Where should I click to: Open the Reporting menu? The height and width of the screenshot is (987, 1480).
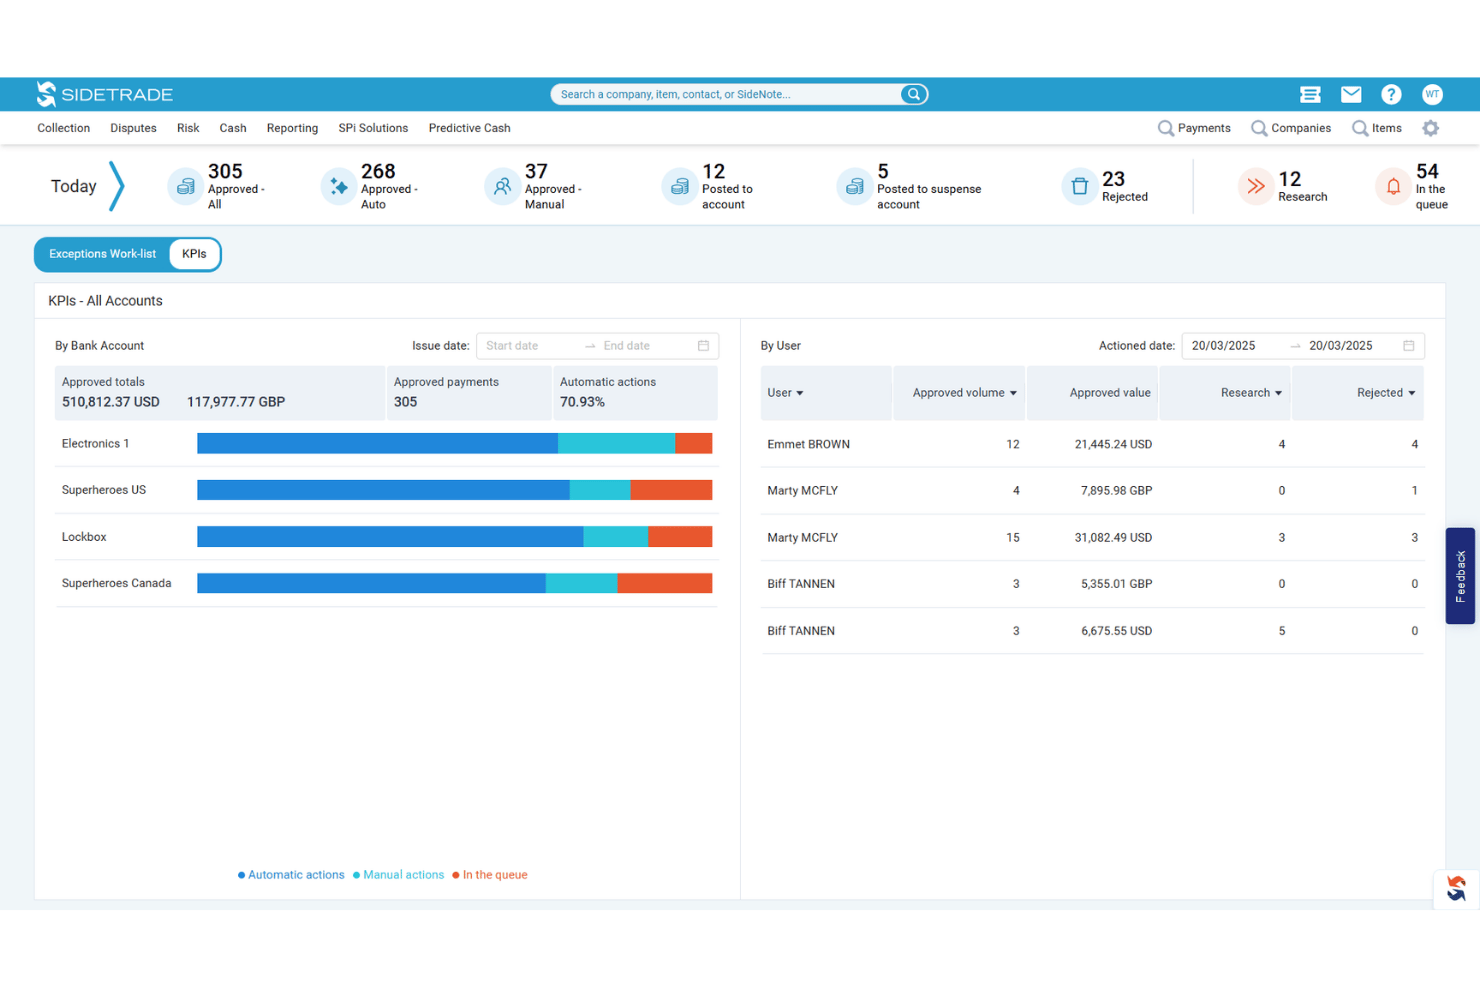[292, 128]
